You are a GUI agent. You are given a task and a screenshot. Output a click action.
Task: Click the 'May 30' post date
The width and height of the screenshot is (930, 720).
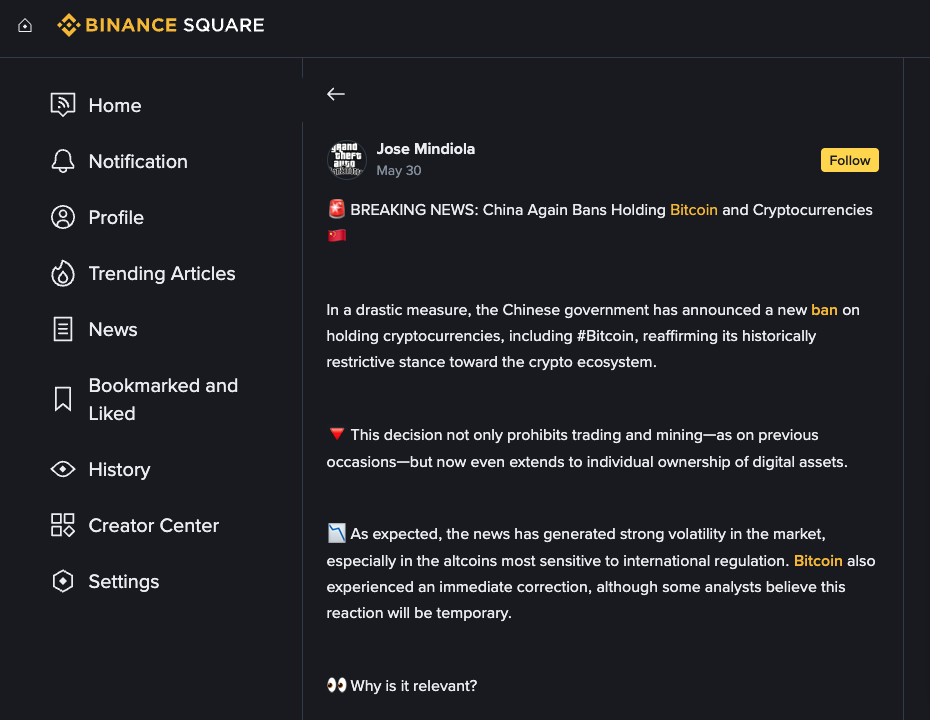tap(399, 171)
